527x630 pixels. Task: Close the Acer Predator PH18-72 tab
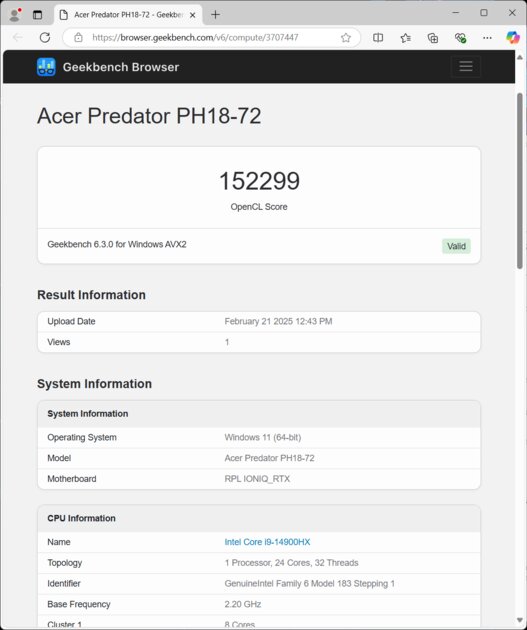pyautogui.click(x=192, y=15)
